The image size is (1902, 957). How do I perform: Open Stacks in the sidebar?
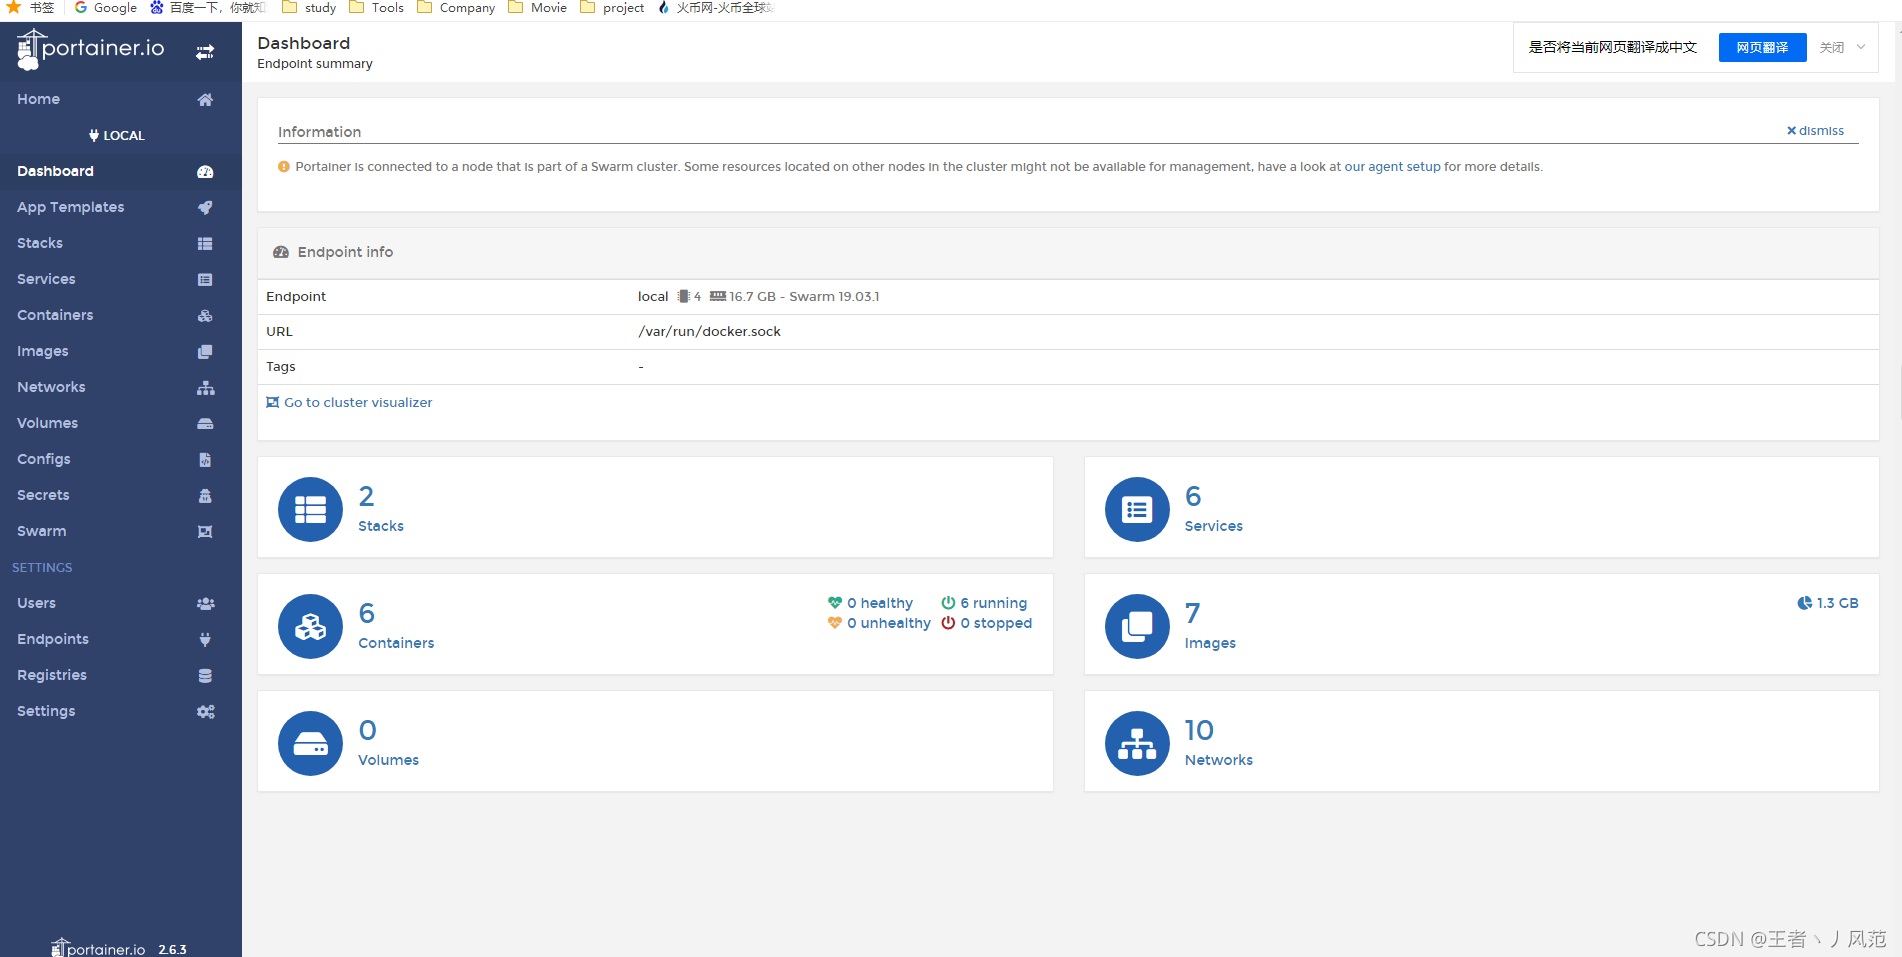[121, 243]
